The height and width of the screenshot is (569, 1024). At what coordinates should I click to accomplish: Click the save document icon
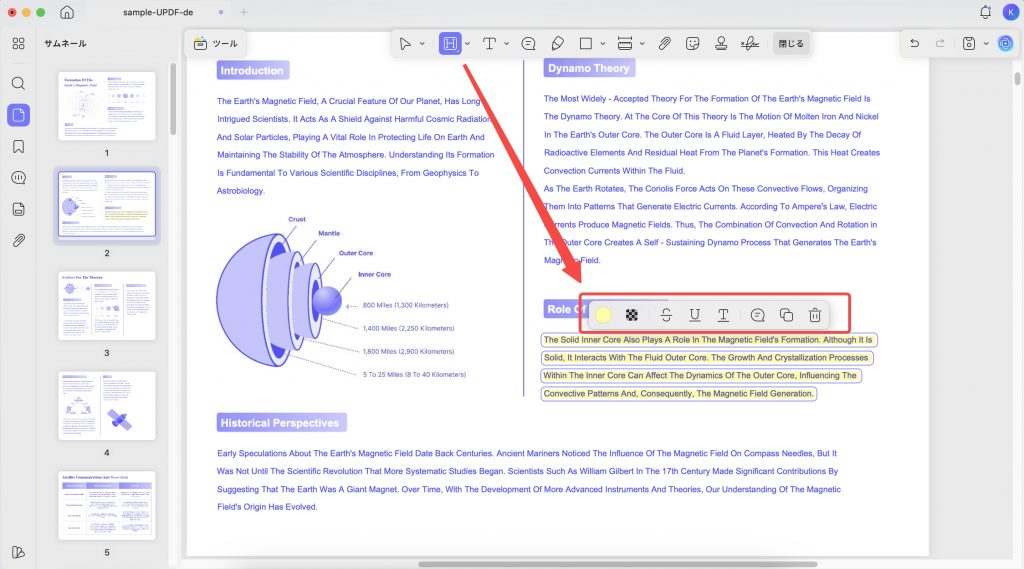(969, 43)
